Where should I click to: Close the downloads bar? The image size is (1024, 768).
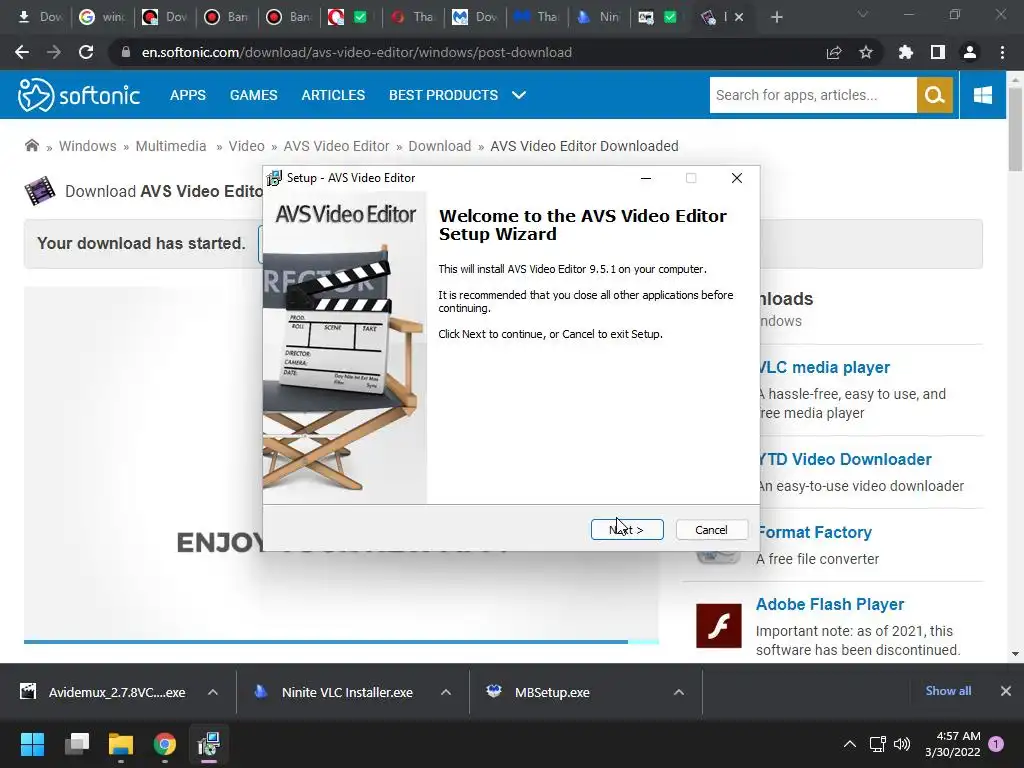1006,691
